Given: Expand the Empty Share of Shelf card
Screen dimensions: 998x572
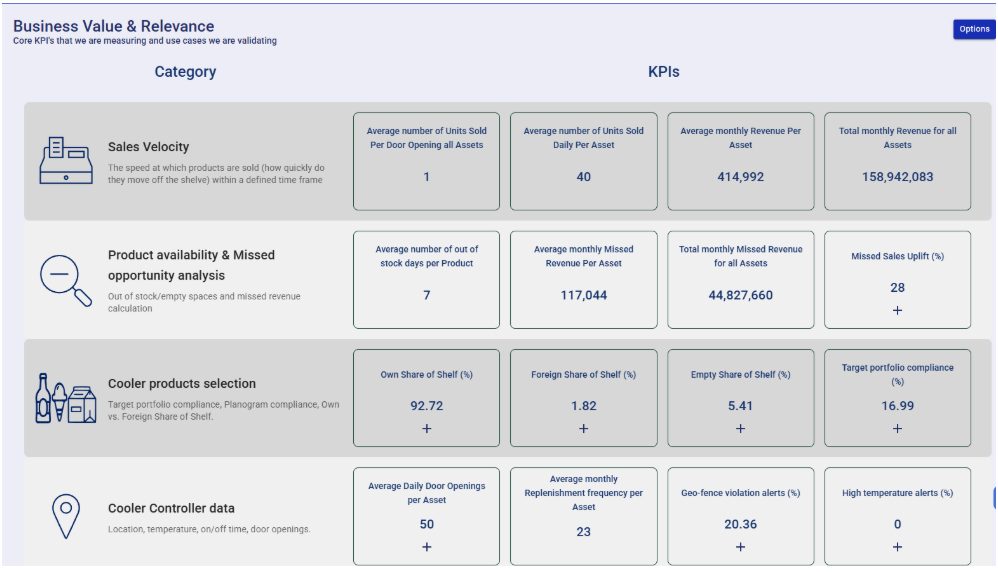Looking at the screenshot, I should [740, 428].
